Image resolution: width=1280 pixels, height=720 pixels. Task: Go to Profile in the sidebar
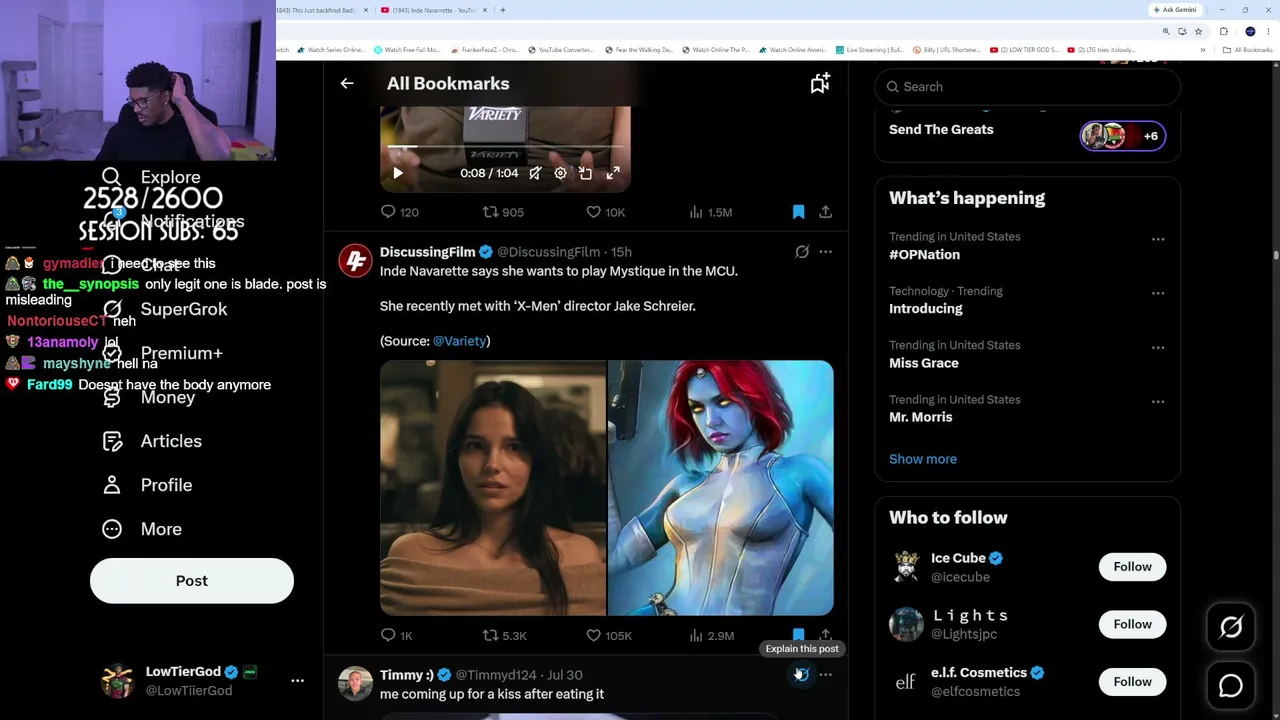pos(147,485)
